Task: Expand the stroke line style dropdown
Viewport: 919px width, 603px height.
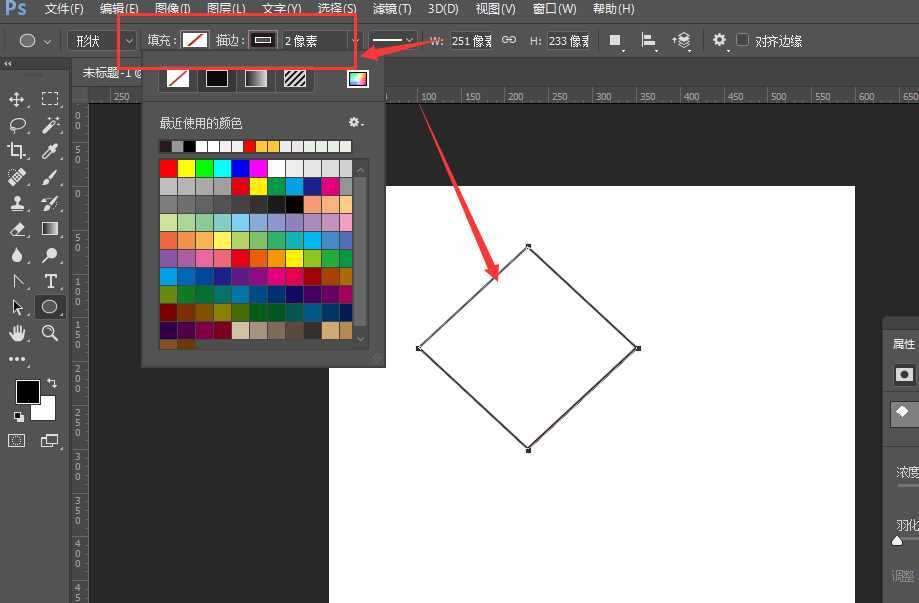Action: [393, 40]
